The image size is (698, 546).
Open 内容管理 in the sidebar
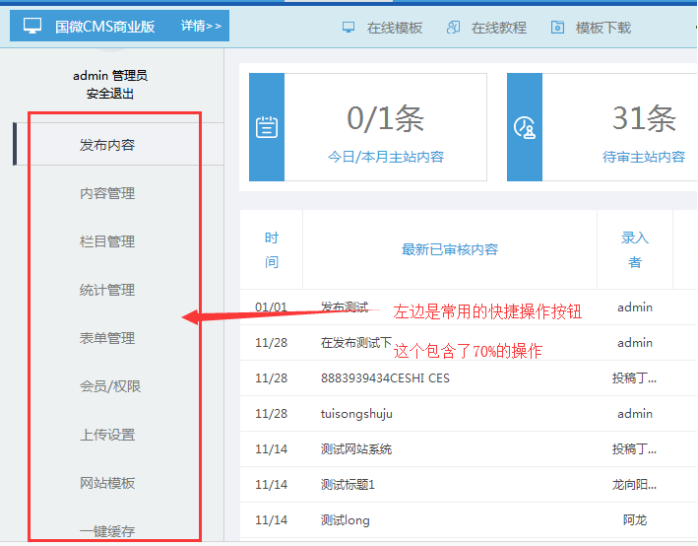coord(107,193)
